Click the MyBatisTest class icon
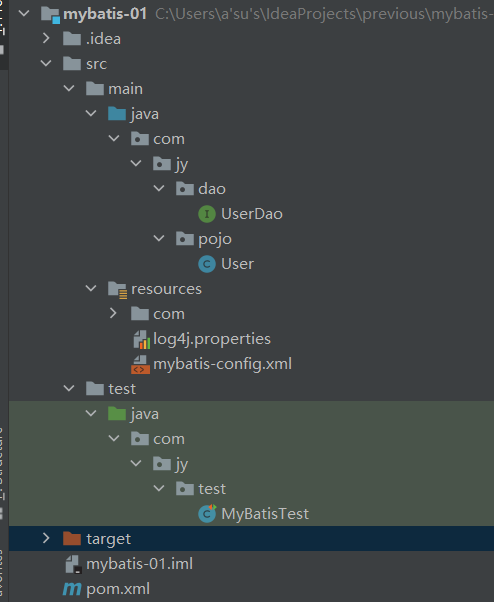Image resolution: width=494 pixels, height=602 pixels. [x=207, y=514]
